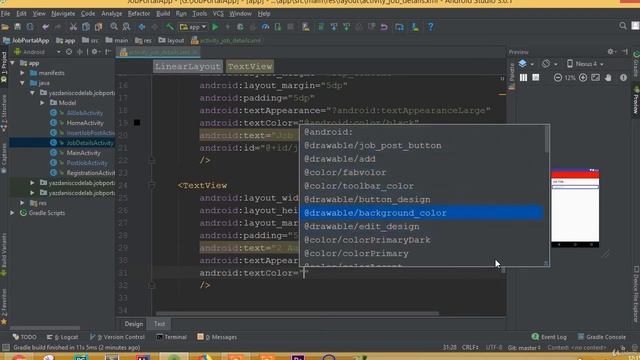Open the TODO tool window
640x360 pixels.
coord(24,337)
